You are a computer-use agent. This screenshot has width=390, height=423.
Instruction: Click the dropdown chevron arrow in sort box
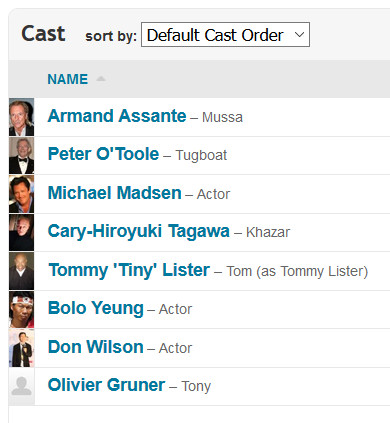(299, 35)
